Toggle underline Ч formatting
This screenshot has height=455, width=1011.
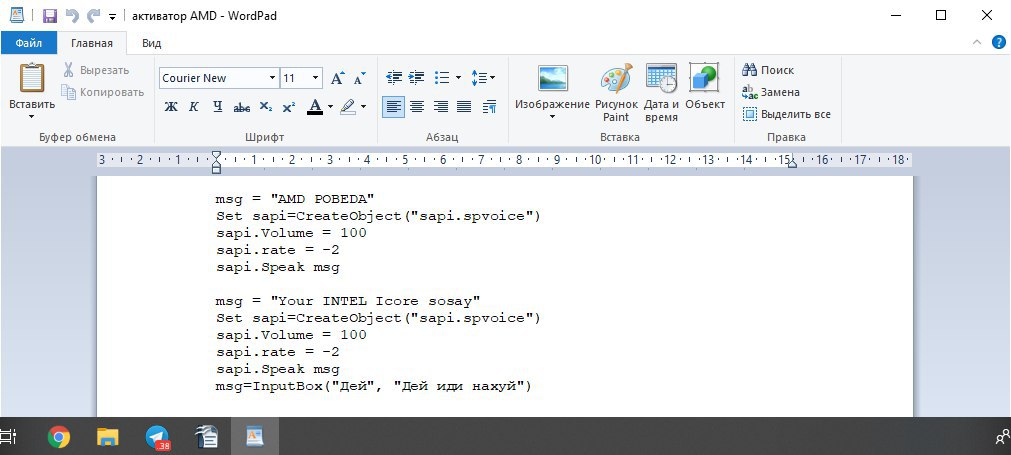217,107
